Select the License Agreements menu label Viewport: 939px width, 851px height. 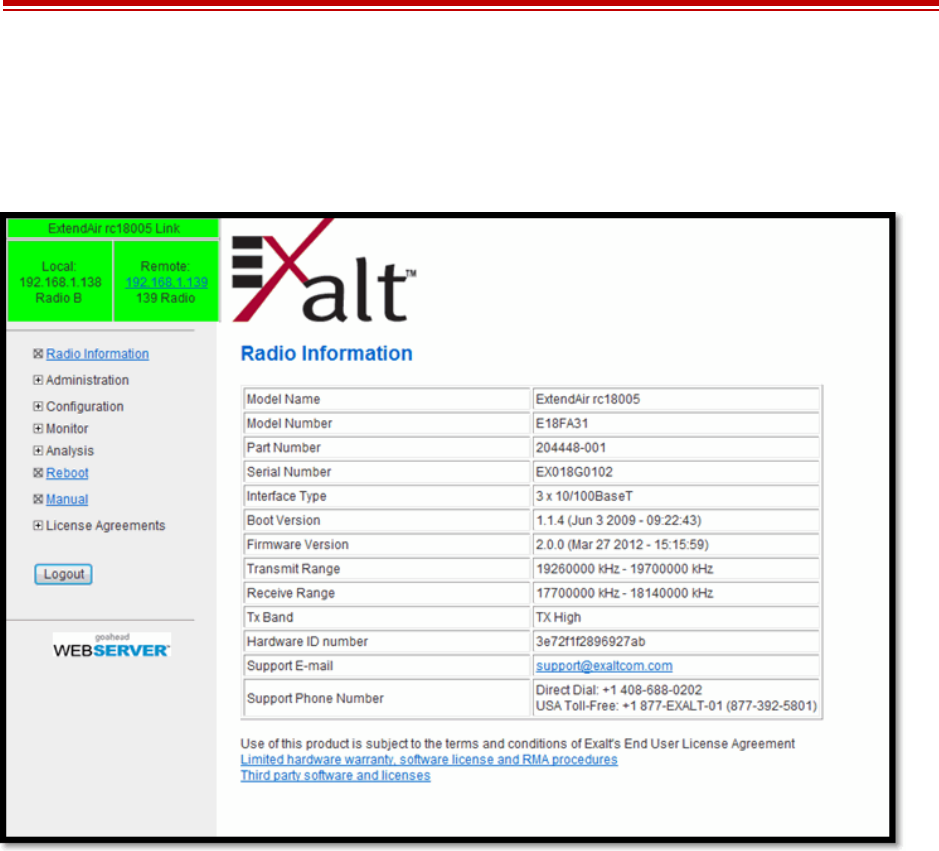coord(105,526)
